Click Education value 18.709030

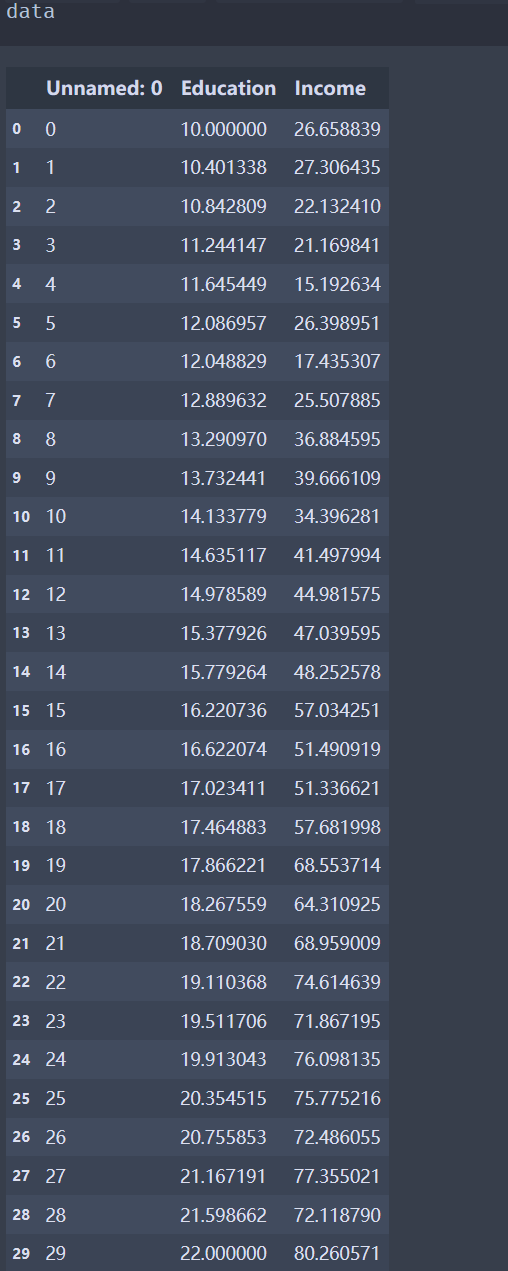pyautogui.click(x=224, y=943)
